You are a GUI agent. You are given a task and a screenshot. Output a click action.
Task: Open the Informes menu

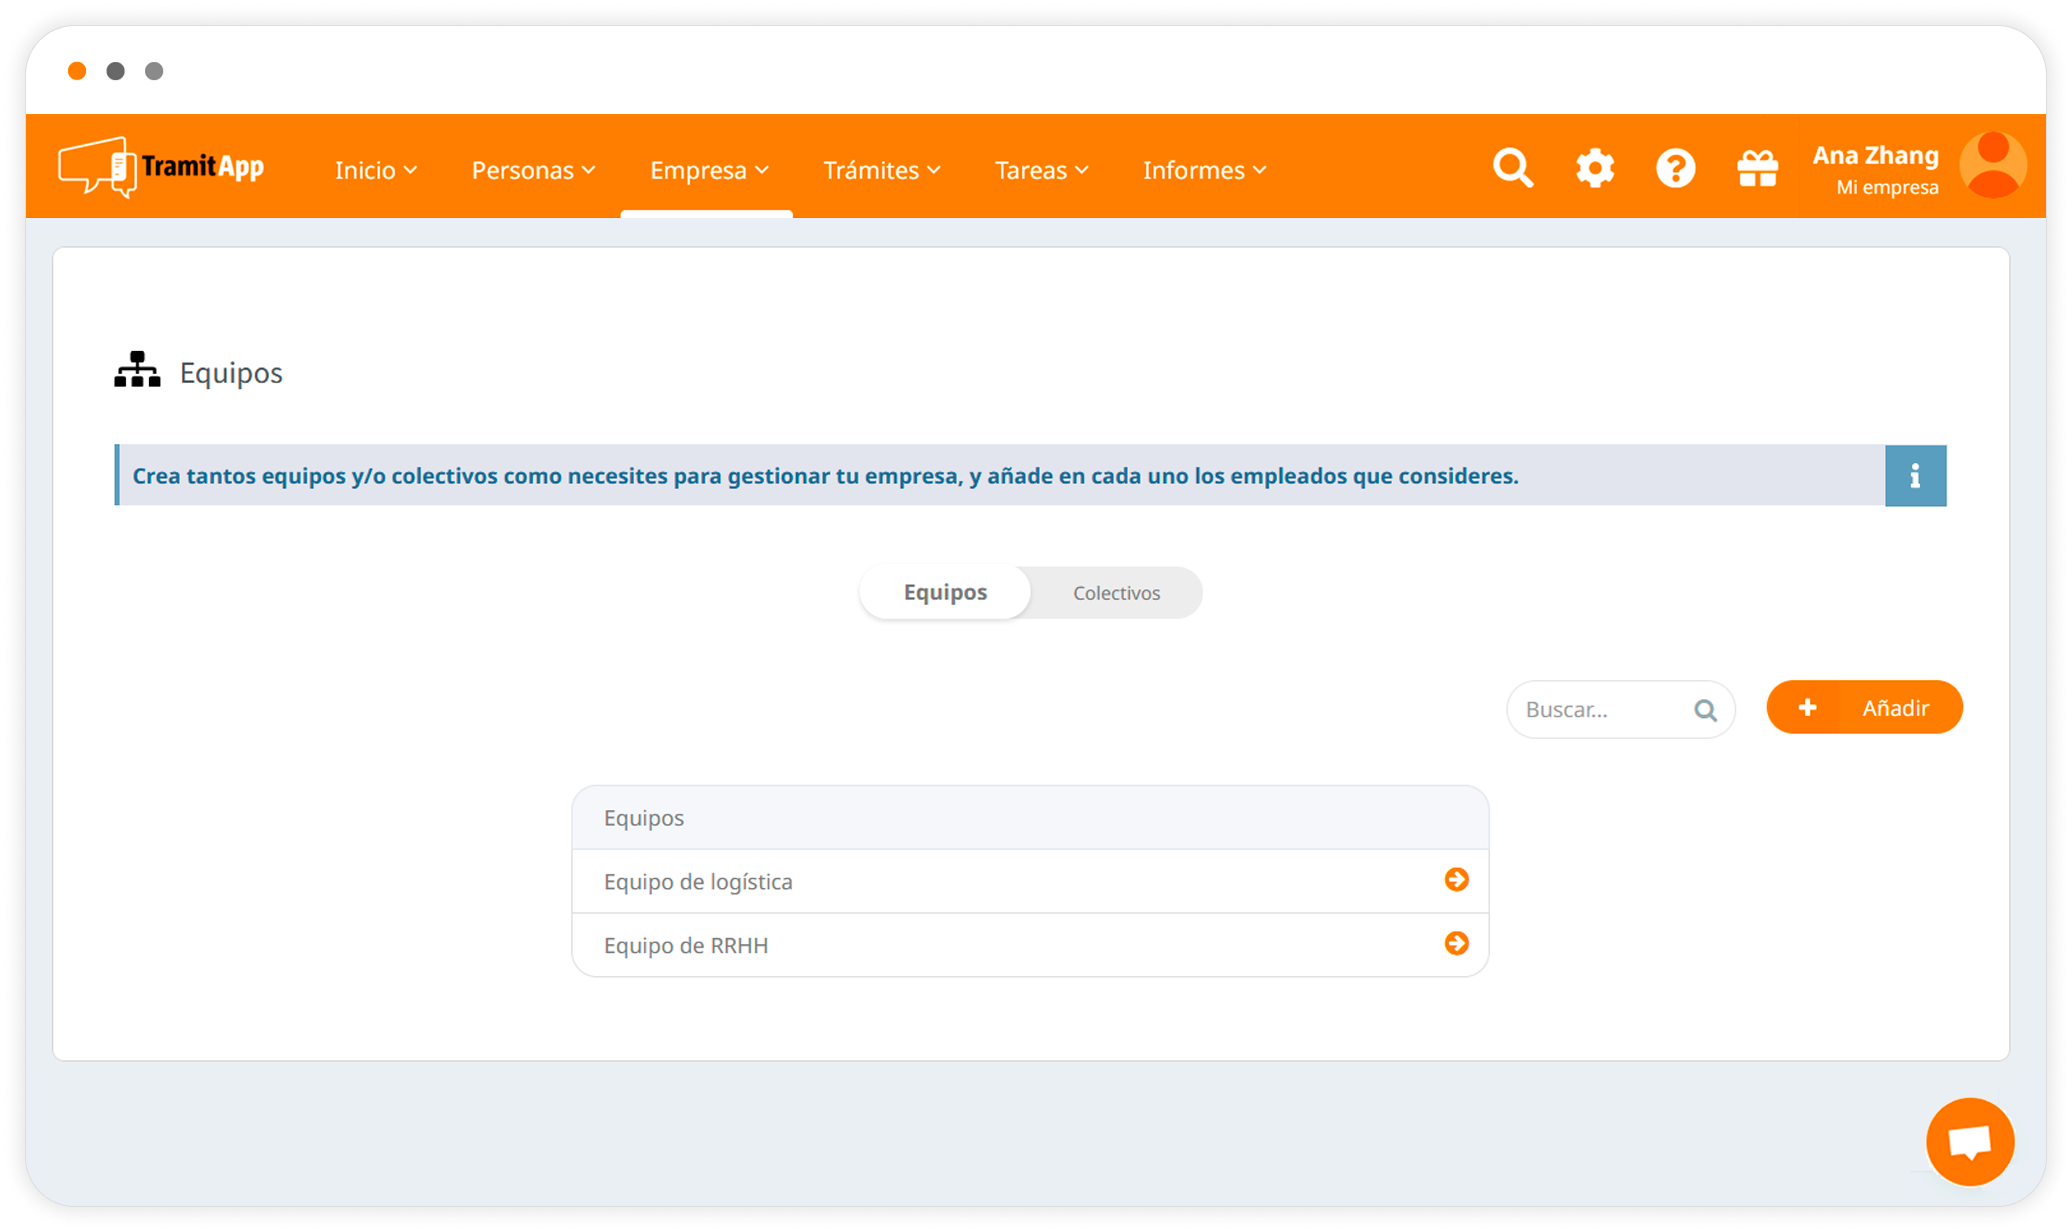pyautogui.click(x=1204, y=171)
